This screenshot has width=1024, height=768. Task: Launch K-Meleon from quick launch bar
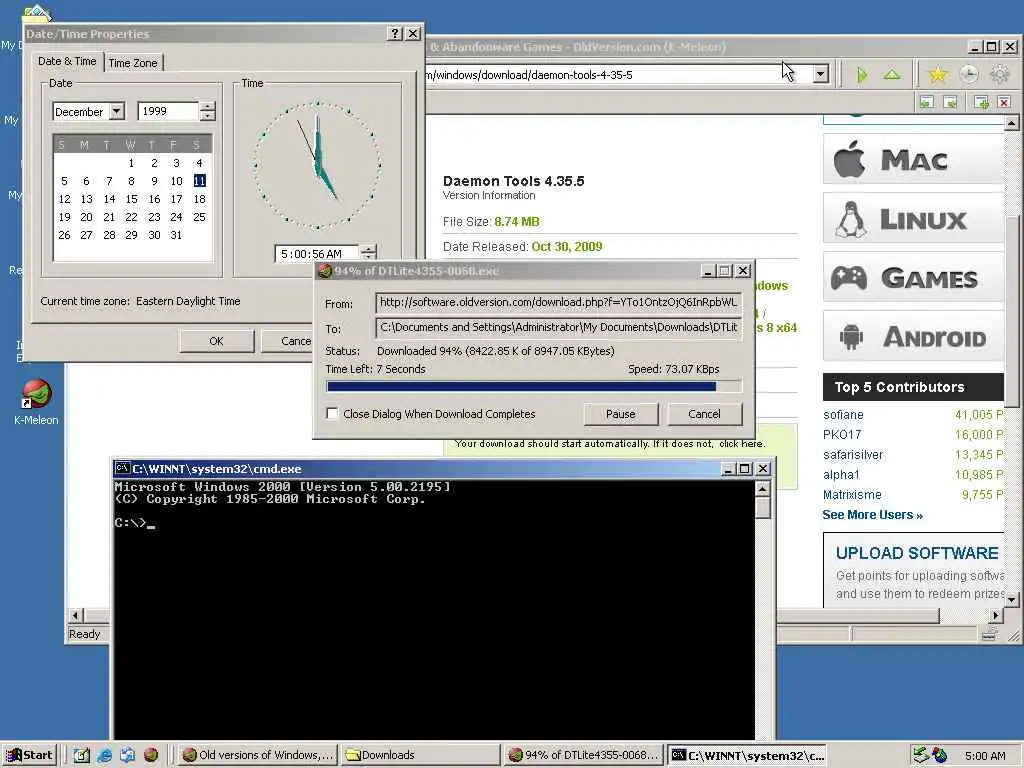151,755
